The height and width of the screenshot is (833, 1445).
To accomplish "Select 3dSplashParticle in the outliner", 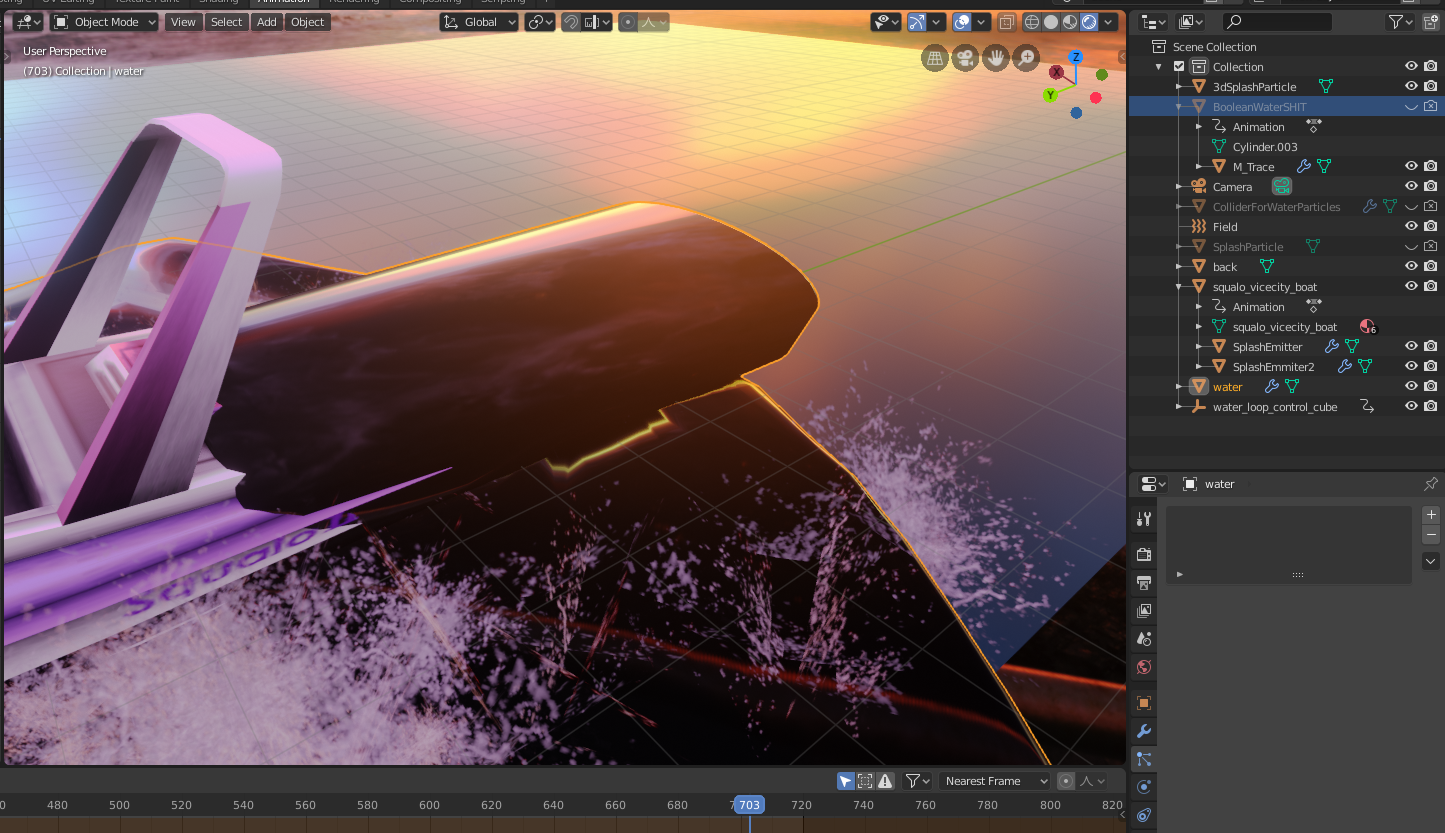I will tap(1254, 87).
